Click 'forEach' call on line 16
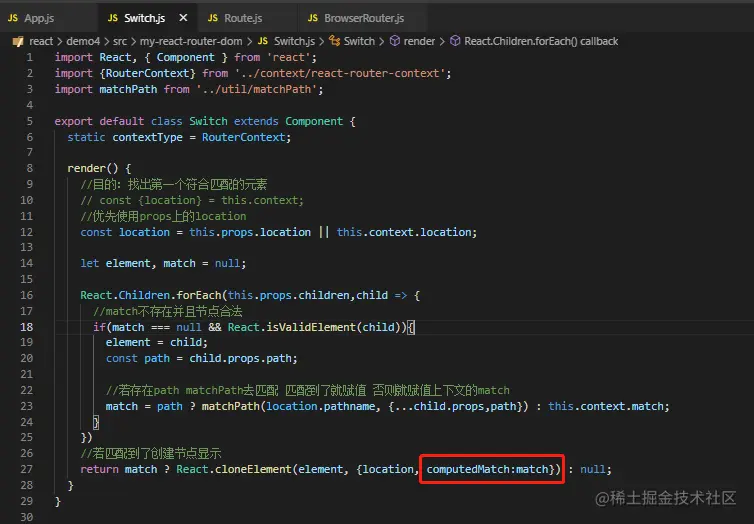This screenshot has height=524, width=754. (199, 295)
